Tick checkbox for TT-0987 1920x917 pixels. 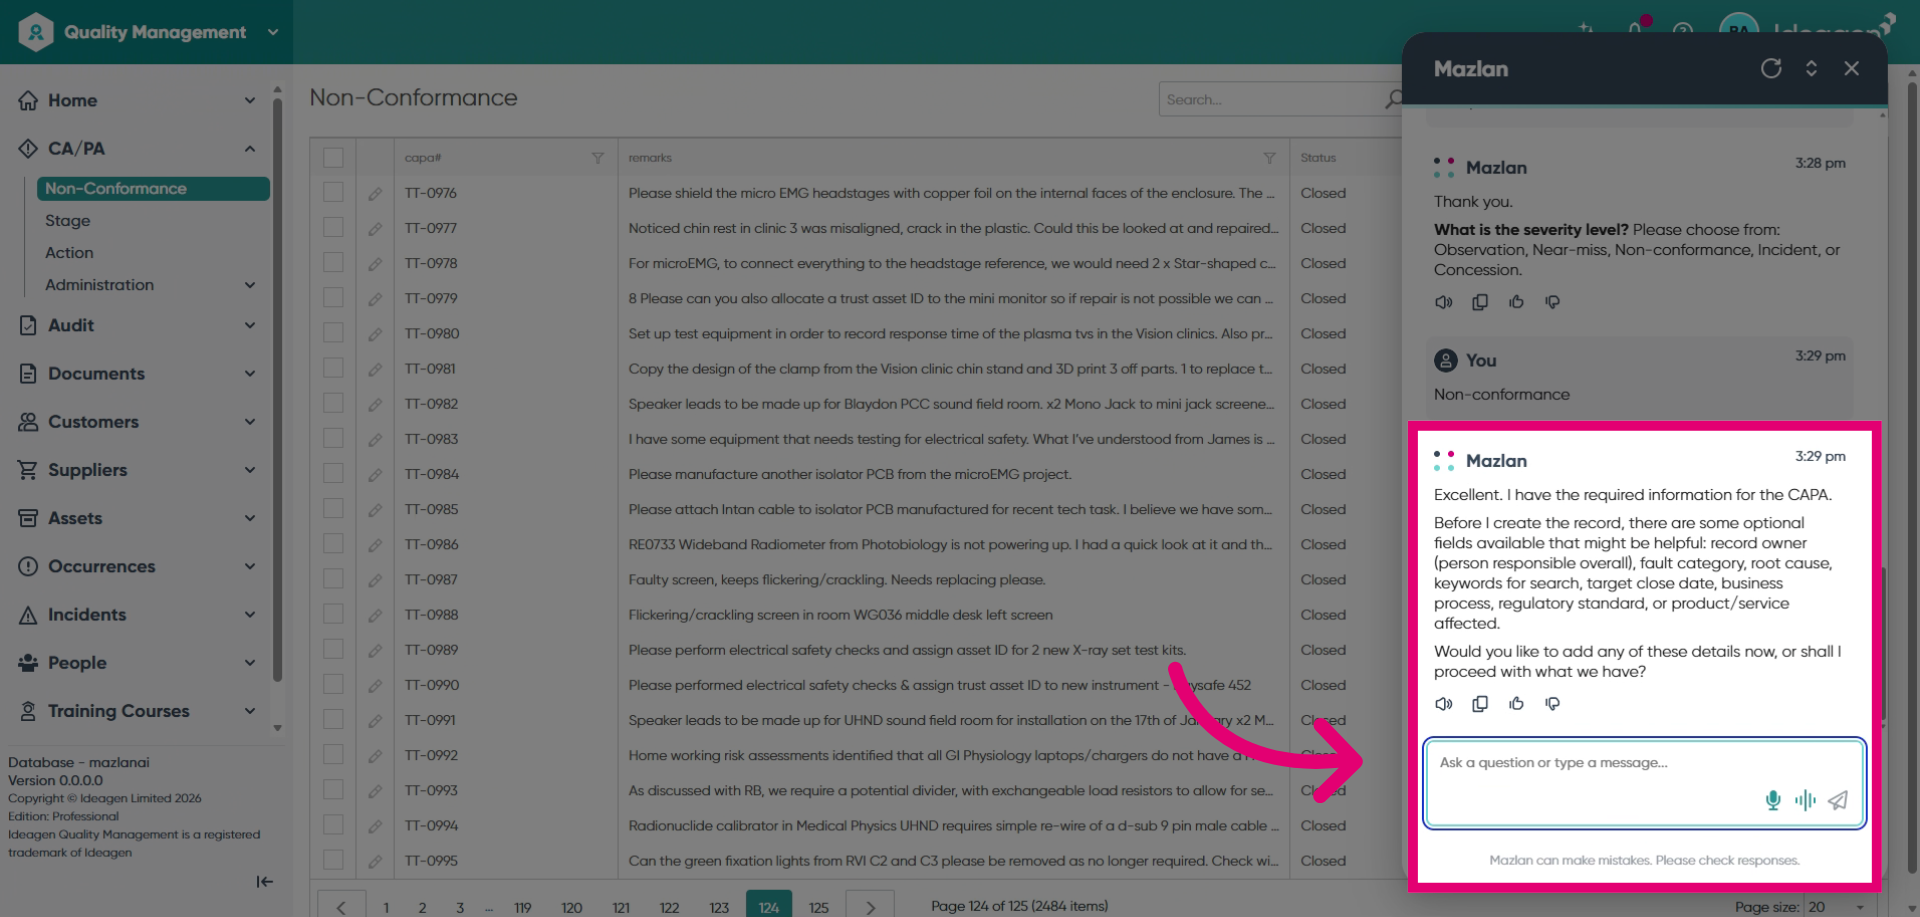coord(333,579)
